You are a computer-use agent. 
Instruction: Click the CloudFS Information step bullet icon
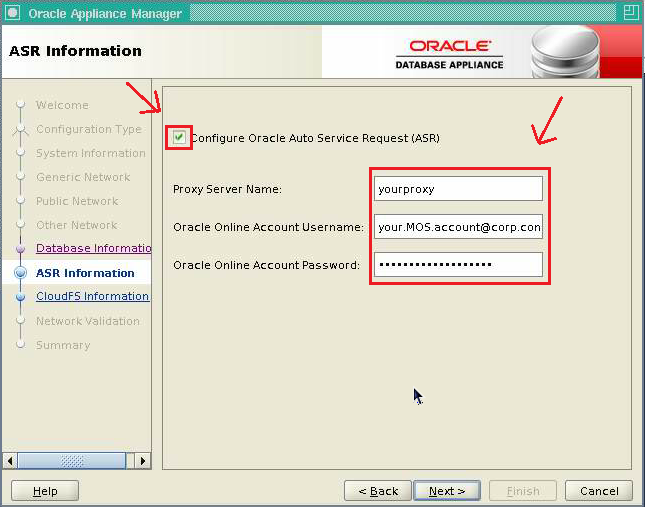tap(20, 297)
